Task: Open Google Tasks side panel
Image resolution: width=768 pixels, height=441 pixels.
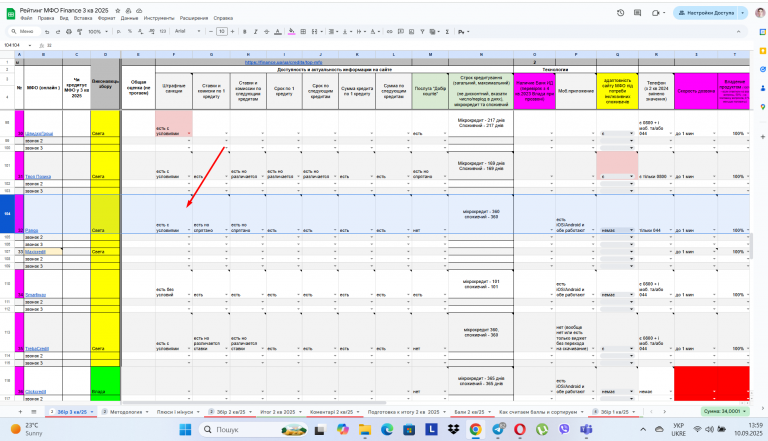Action: coord(763,69)
